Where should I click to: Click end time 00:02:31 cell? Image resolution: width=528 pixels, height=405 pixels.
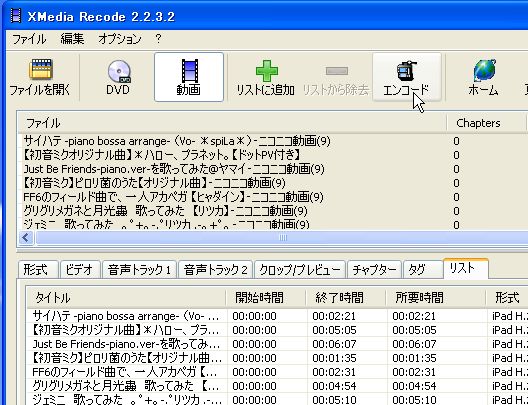point(334,372)
